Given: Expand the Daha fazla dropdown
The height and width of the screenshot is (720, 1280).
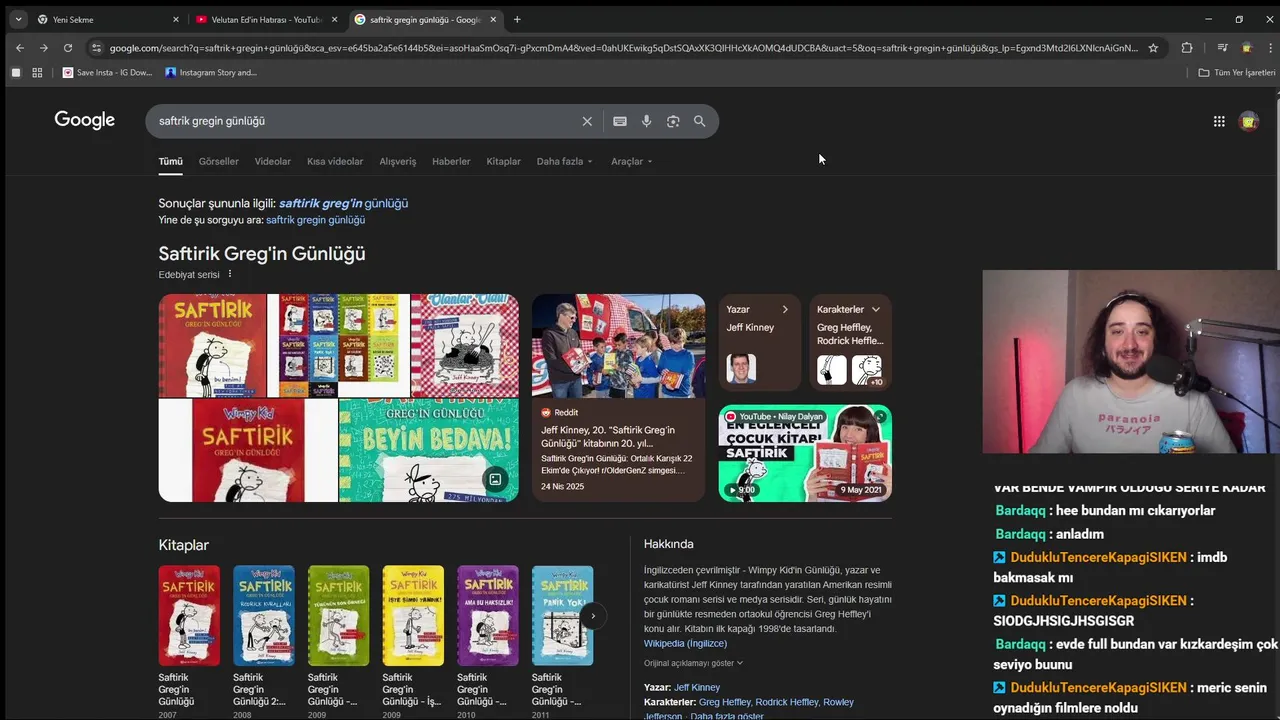Looking at the screenshot, I should point(565,161).
